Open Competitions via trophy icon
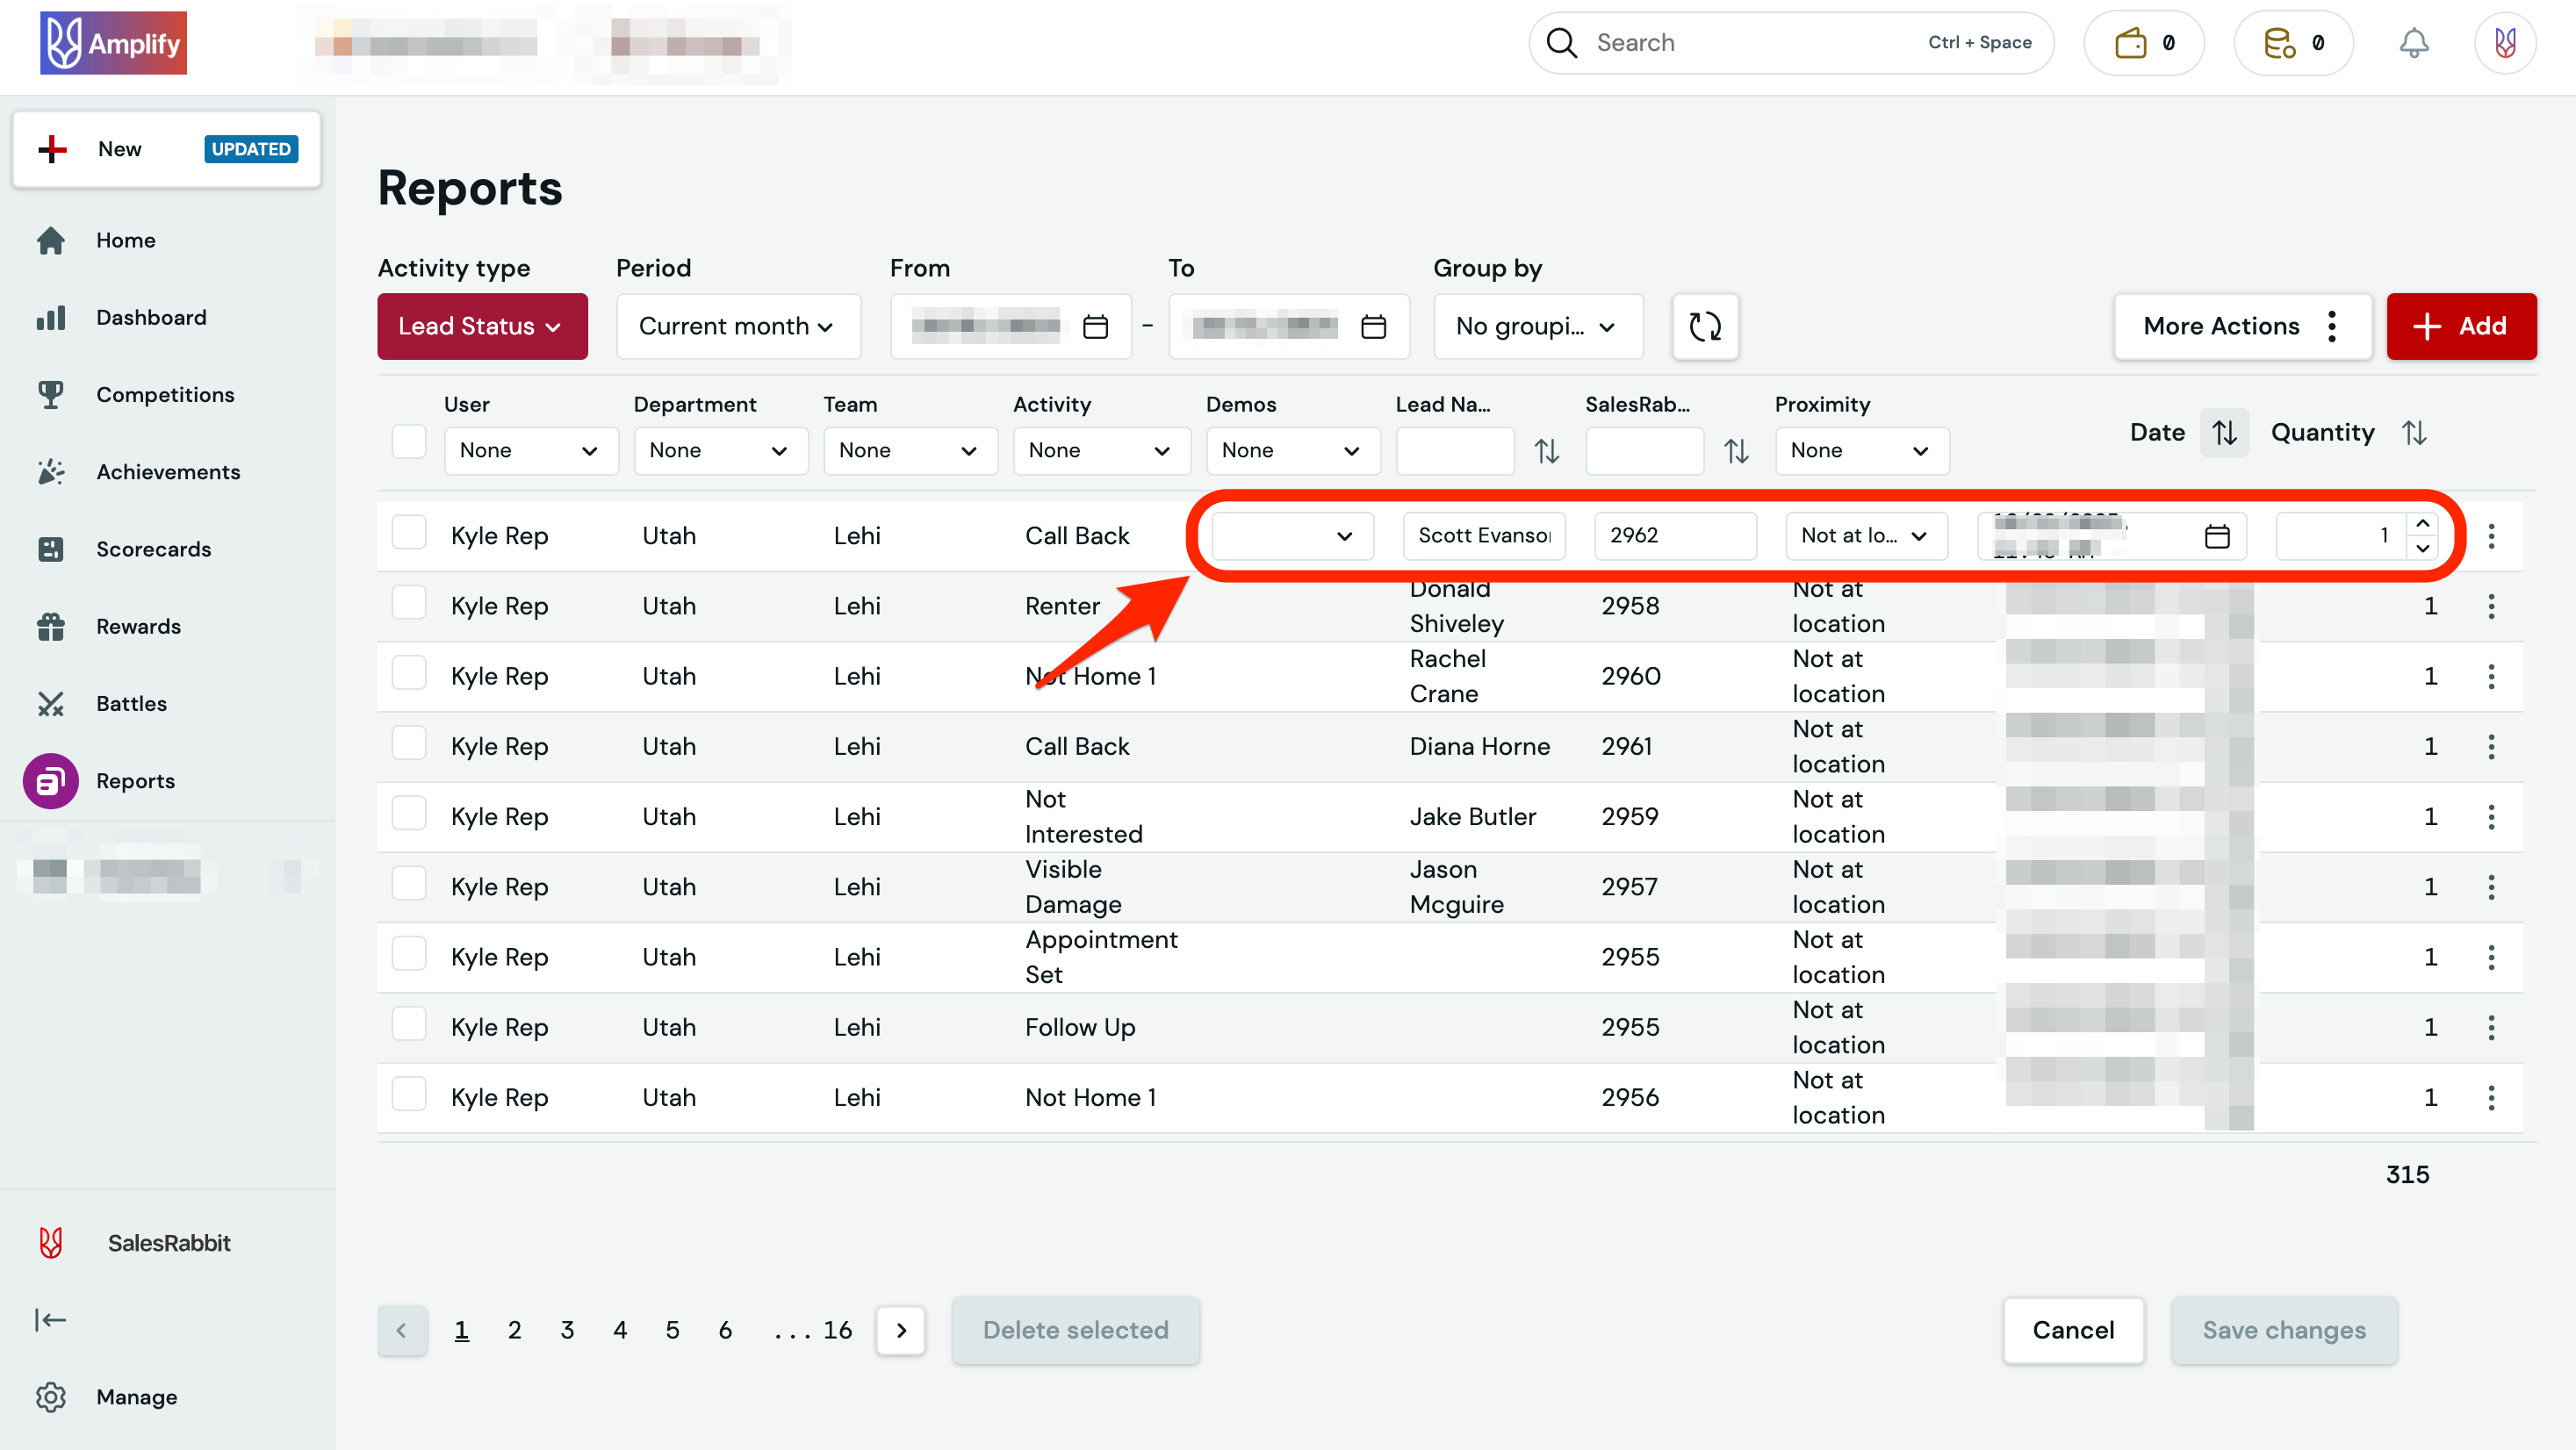The image size is (2576, 1450). 165,394
